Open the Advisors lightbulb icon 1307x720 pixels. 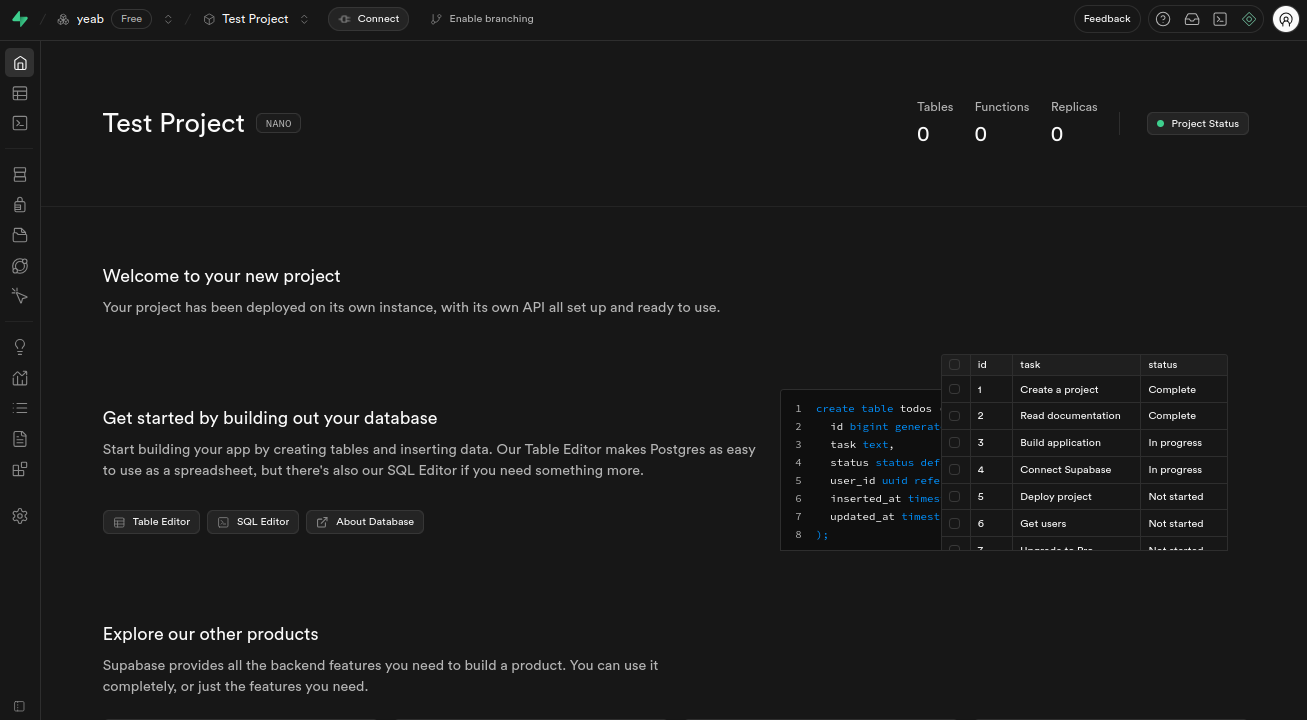(20, 347)
